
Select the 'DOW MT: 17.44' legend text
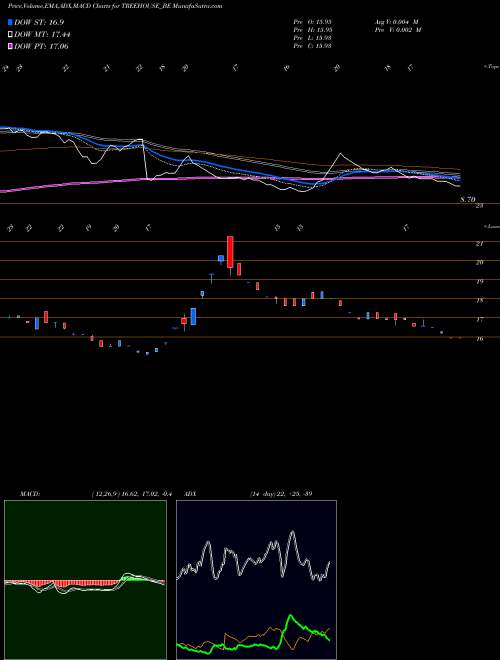click(x=42, y=35)
